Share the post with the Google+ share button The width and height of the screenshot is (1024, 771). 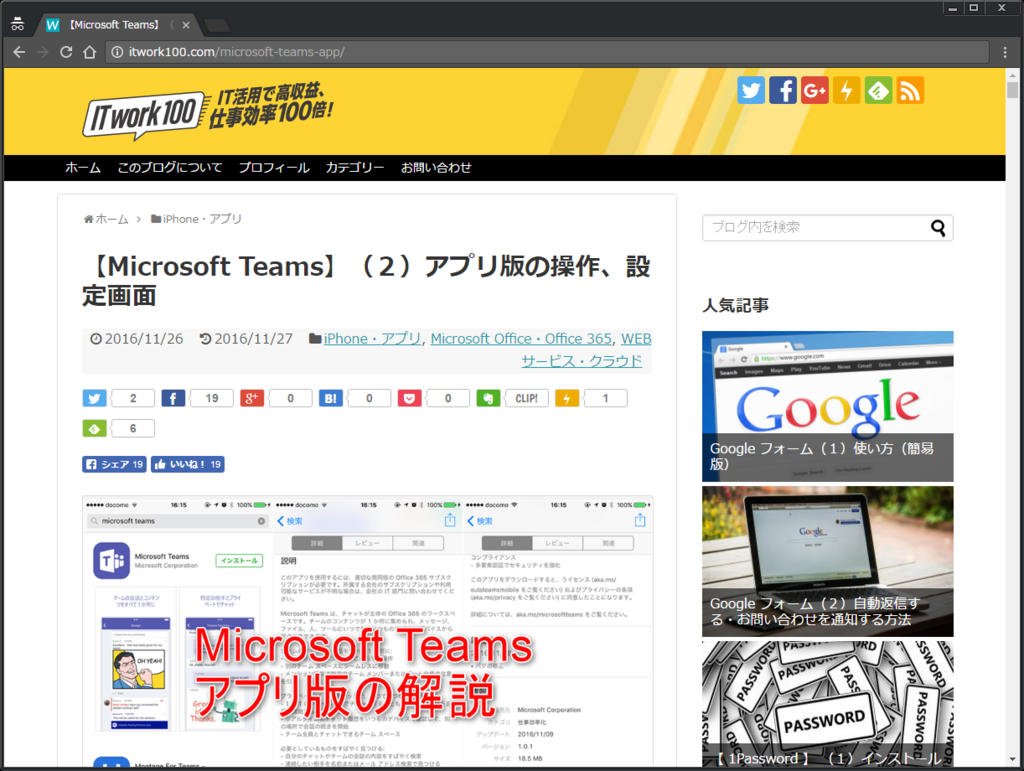[252, 398]
